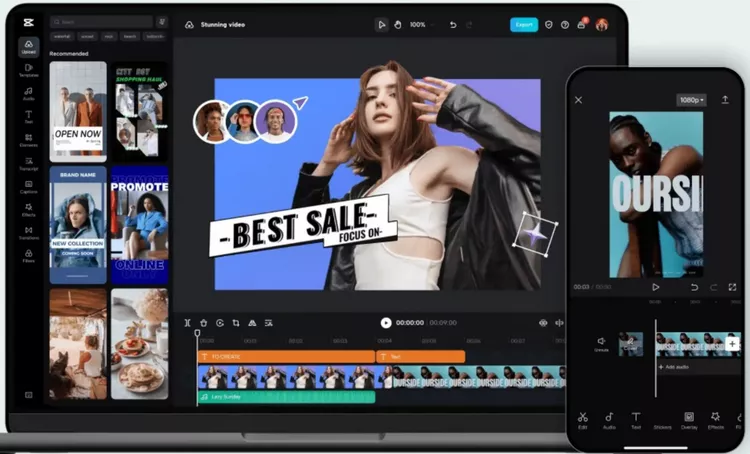Open the Filters panel in the sidebar
The width and height of the screenshot is (750, 454).
point(29,256)
